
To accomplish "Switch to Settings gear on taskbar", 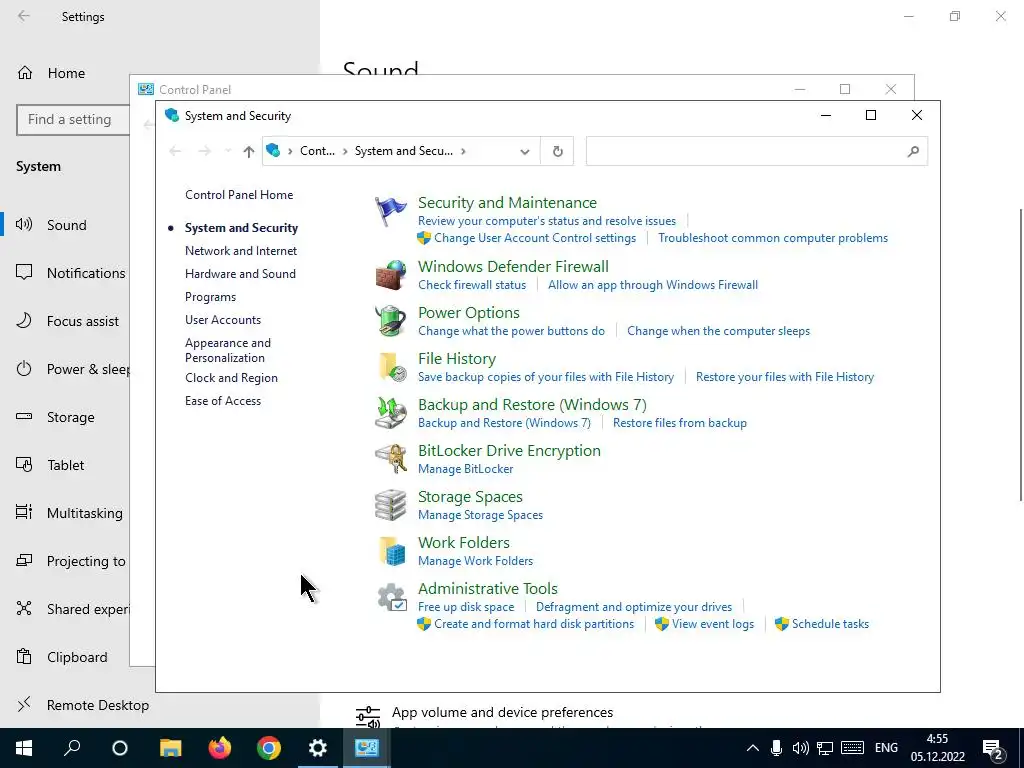I will click(x=317, y=748).
